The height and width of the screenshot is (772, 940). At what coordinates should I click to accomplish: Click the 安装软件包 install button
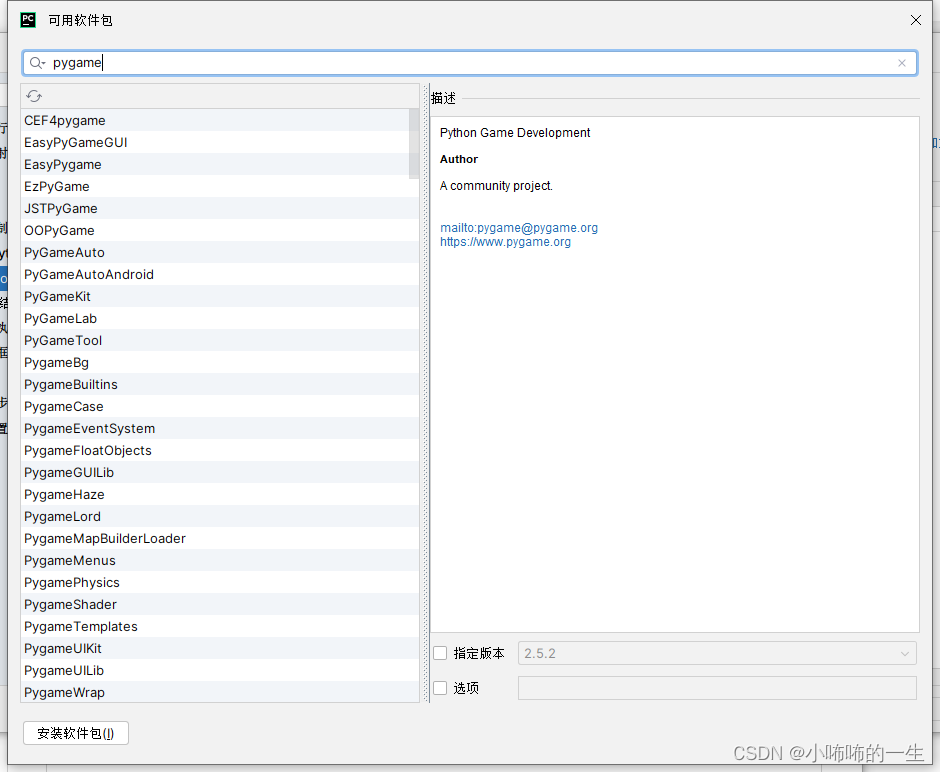point(75,733)
